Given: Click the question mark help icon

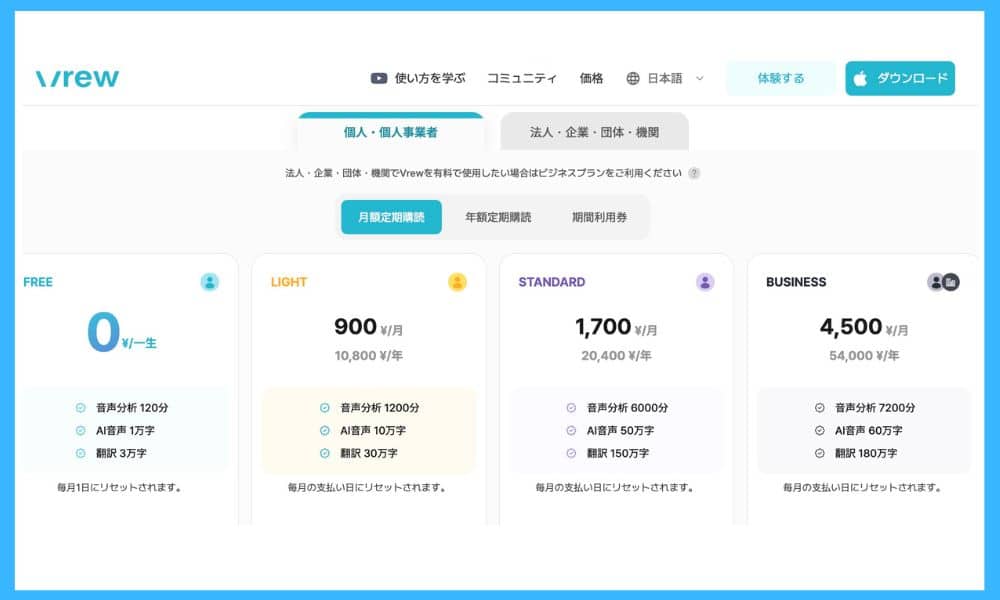Looking at the screenshot, I should 694,173.
